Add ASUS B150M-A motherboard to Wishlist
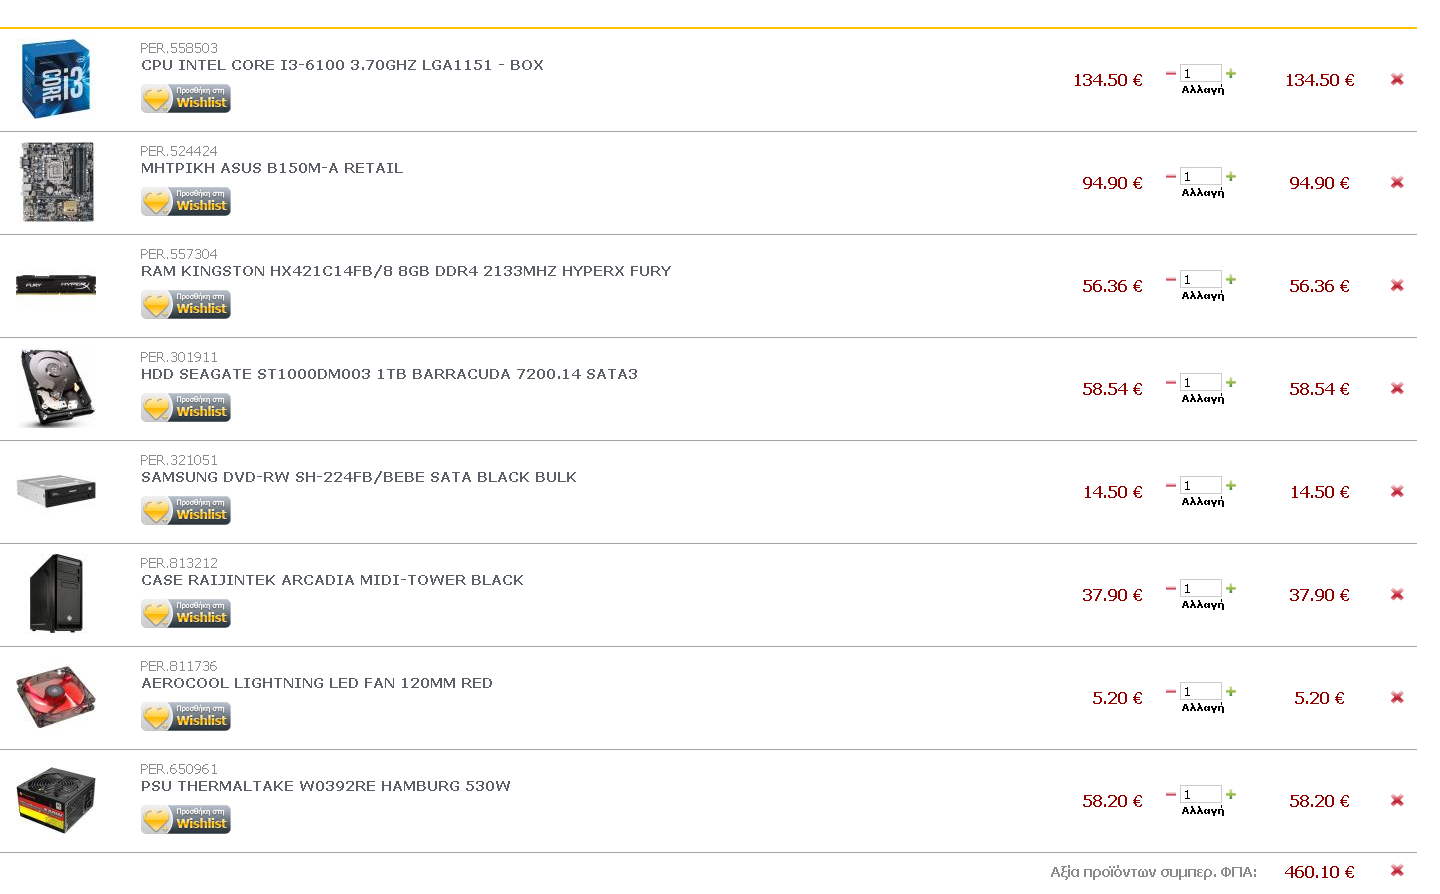The height and width of the screenshot is (894, 1440). 186,201
